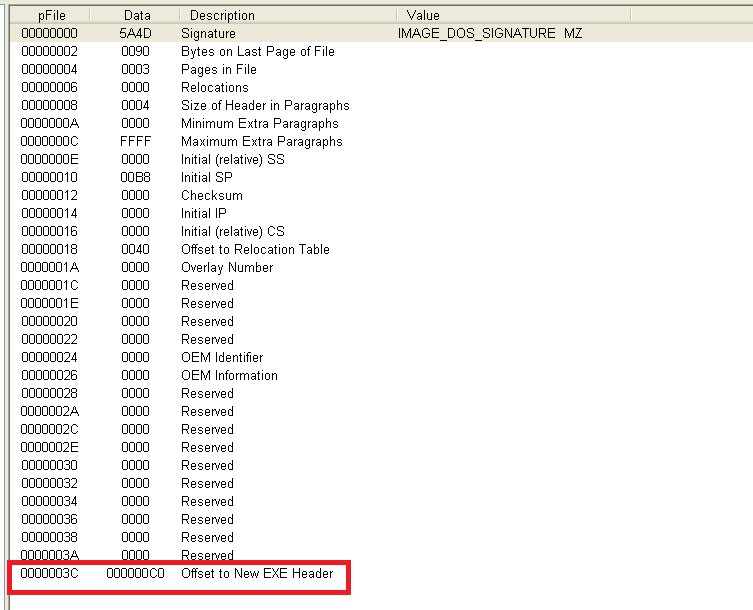Click file offset 00000000
Image resolution: width=753 pixels, height=610 pixels.
coord(49,34)
